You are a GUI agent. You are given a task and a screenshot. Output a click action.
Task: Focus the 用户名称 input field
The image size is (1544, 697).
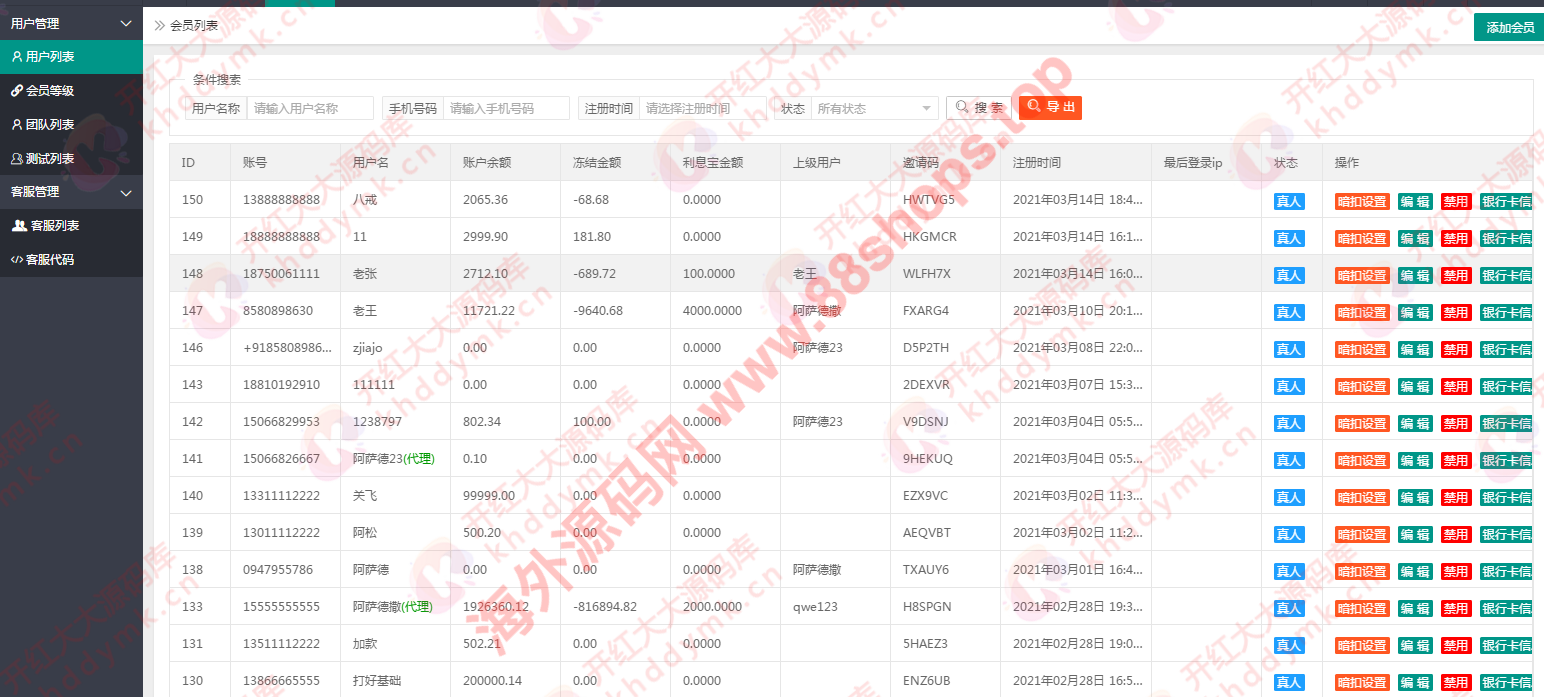coord(310,108)
